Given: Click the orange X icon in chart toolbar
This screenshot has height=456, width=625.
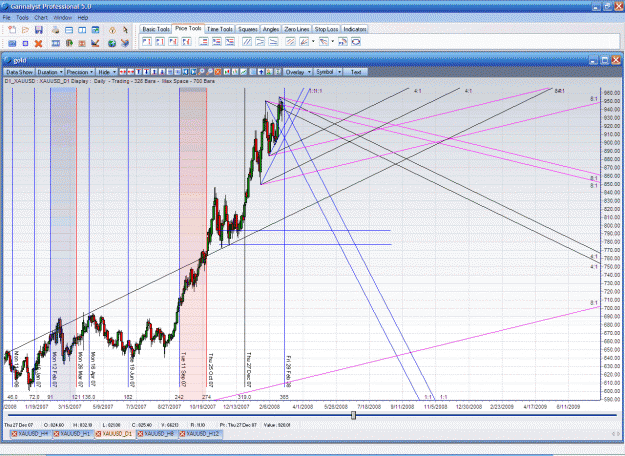Looking at the screenshot, I should tap(218, 72).
